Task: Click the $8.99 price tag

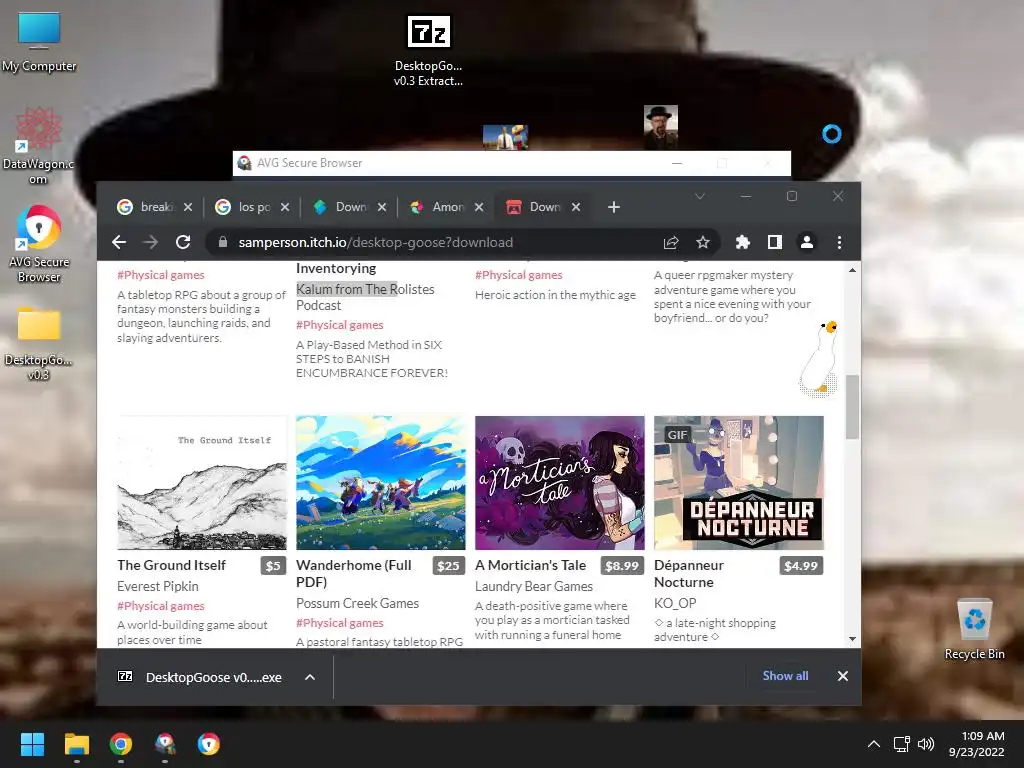Action: (622, 566)
